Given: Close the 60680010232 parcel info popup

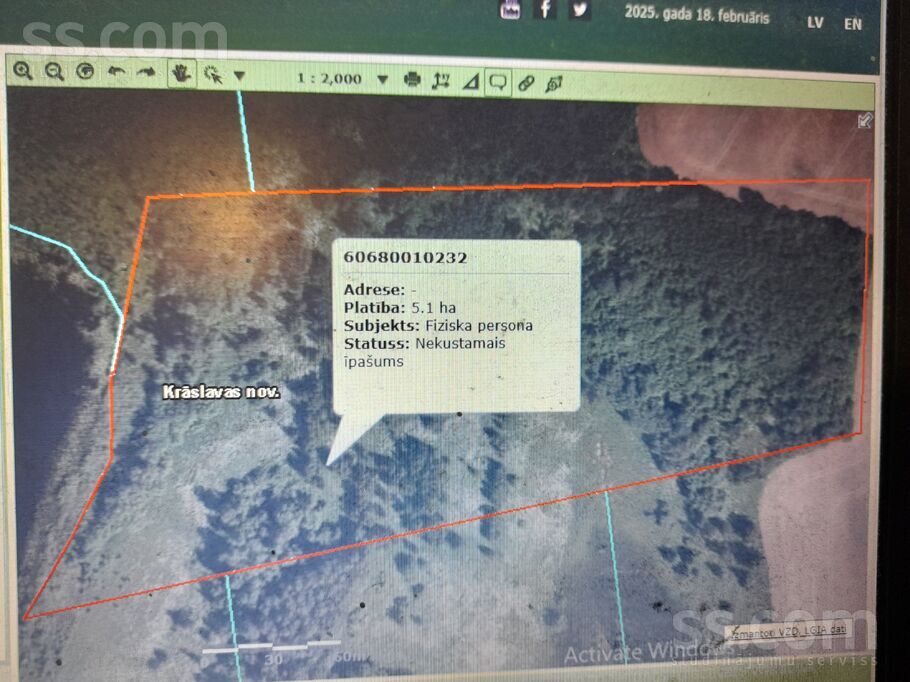Looking at the screenshot, I should pyautogui.click(x=561, y=258).
